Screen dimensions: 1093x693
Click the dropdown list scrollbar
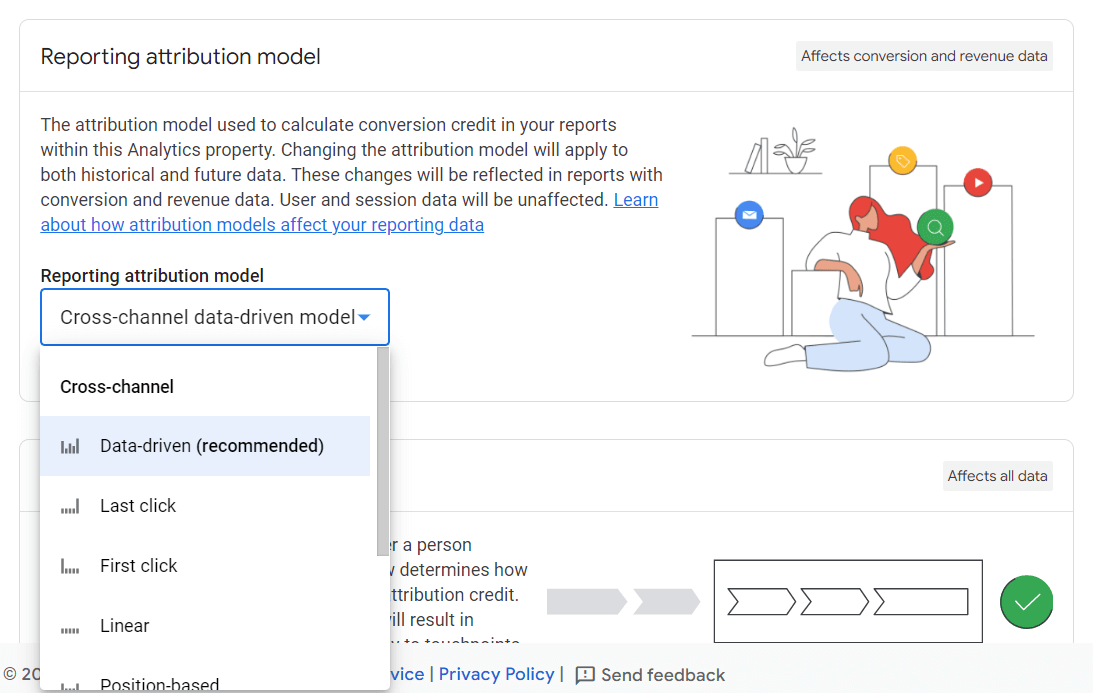point(382,452)
